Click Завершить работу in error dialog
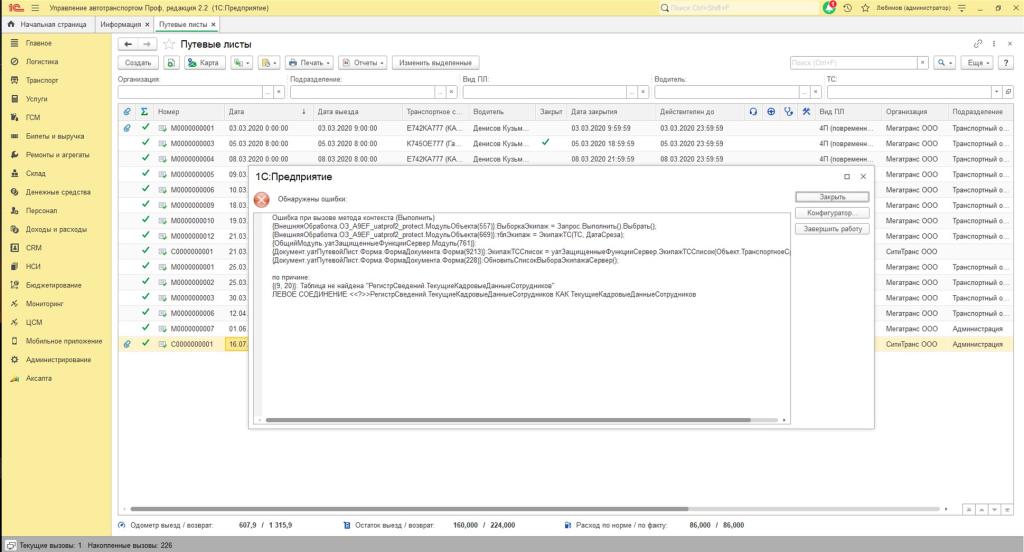1024x552 pixels. pos(832,229)
